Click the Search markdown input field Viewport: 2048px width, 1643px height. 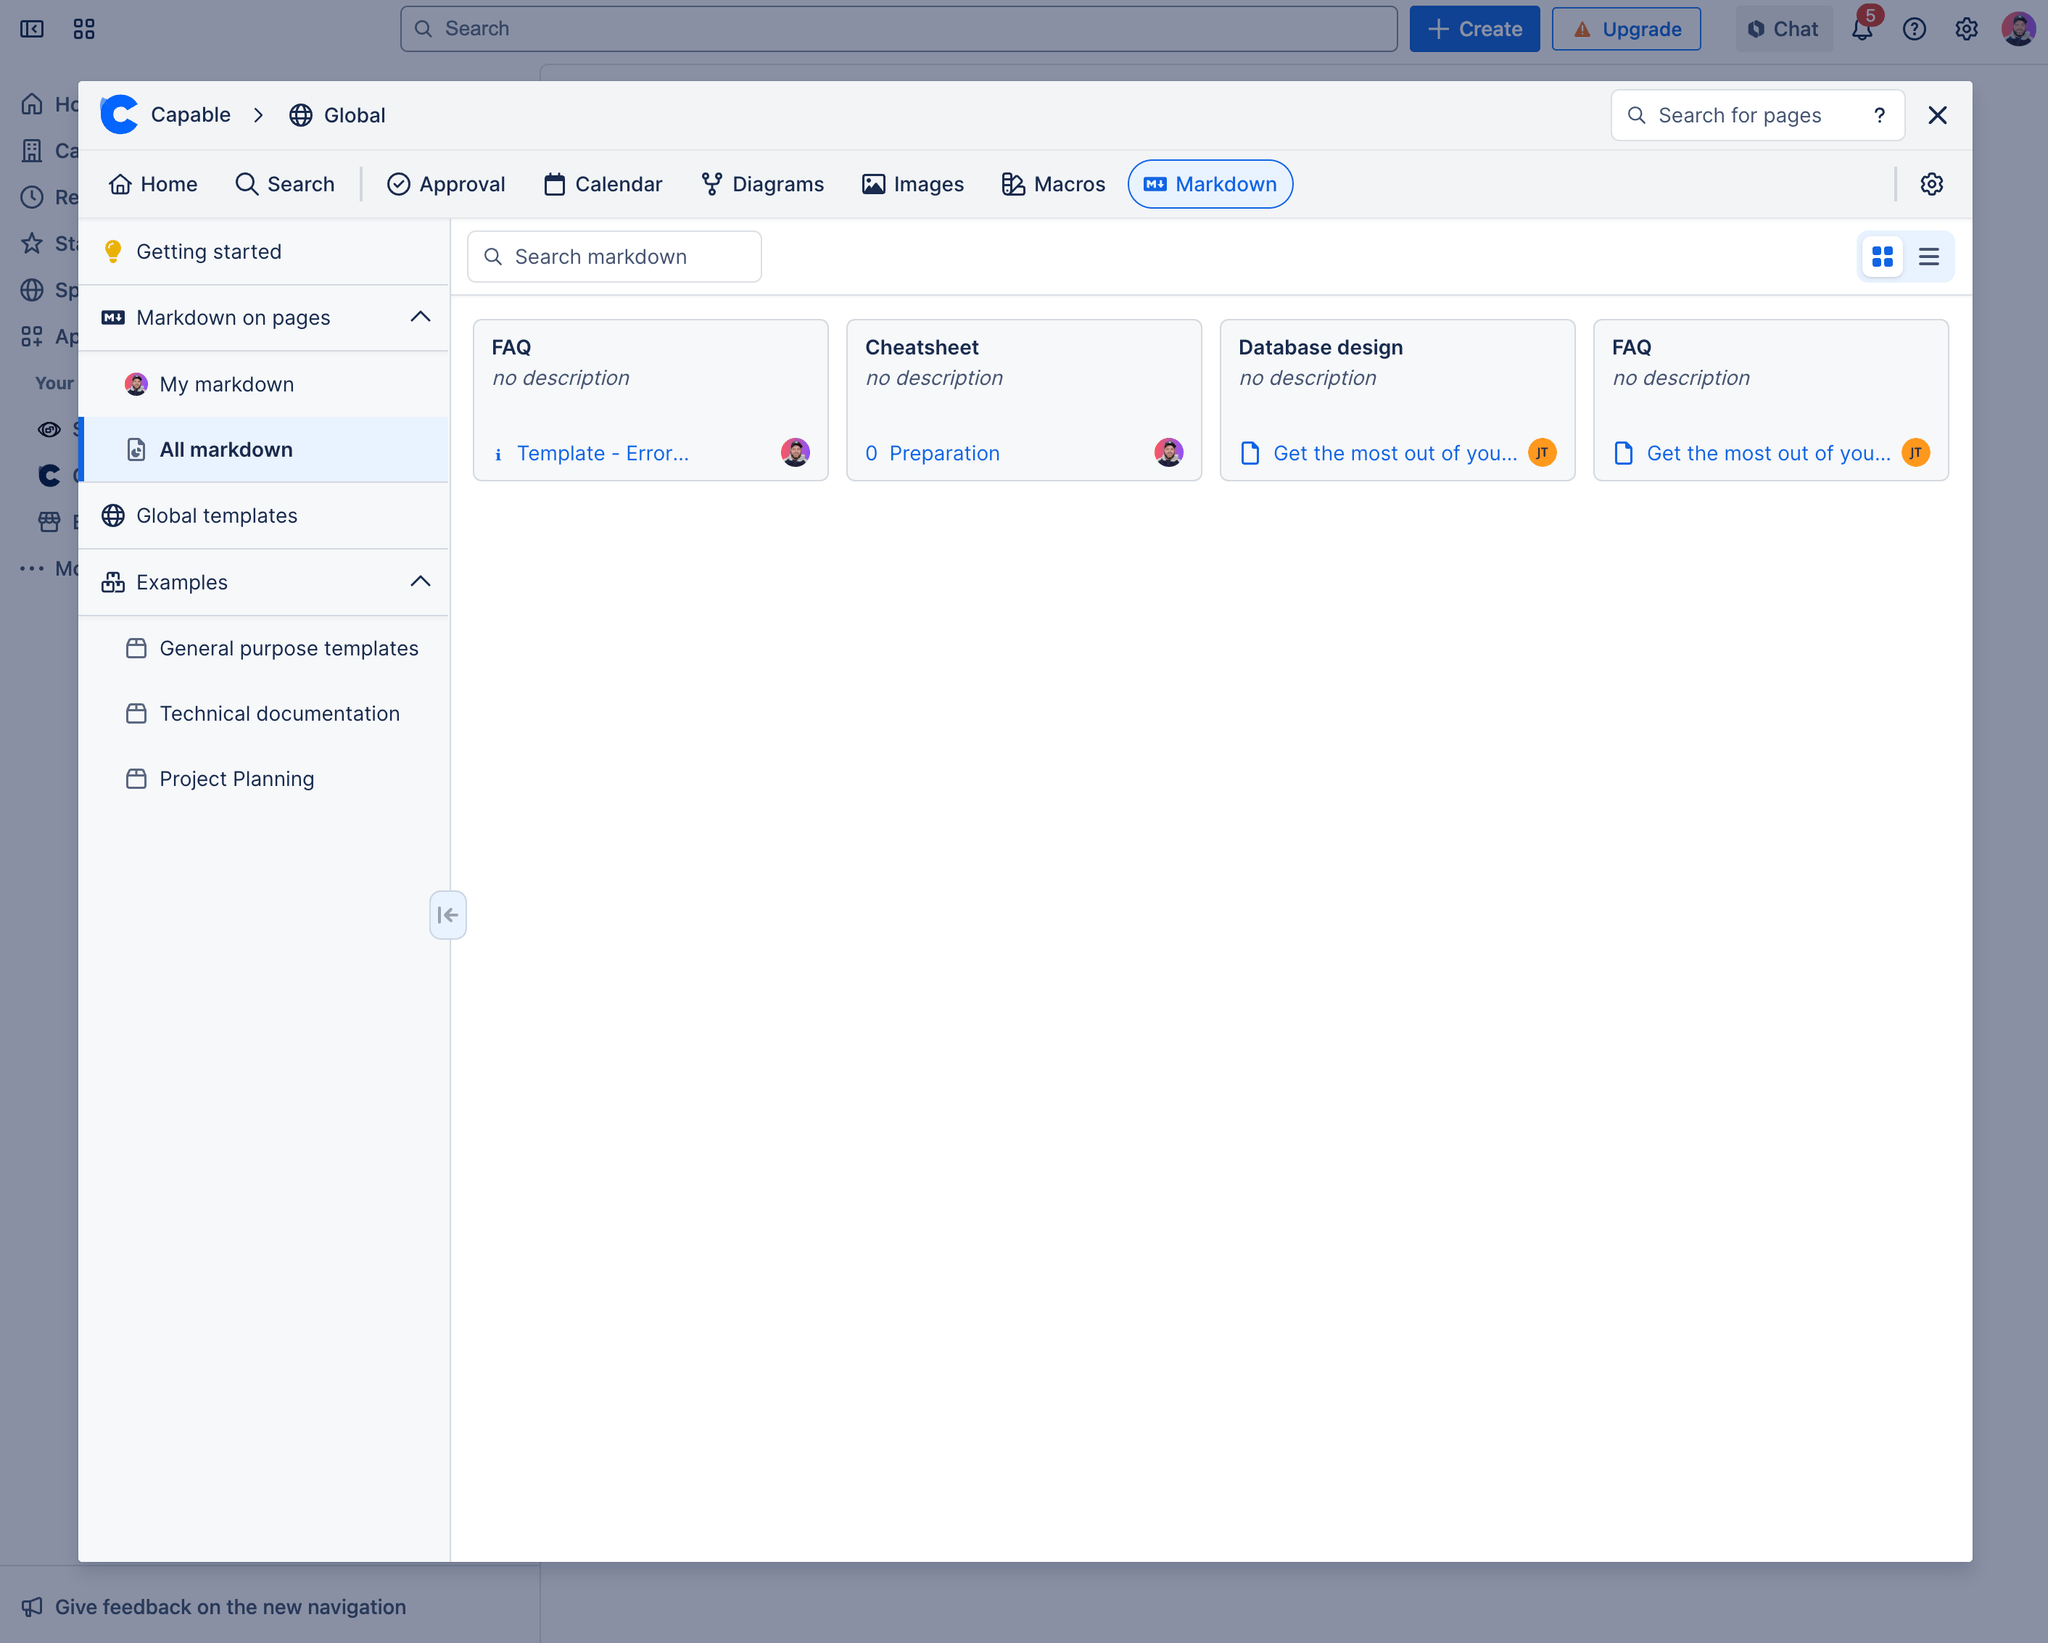(x=614, y=256)
